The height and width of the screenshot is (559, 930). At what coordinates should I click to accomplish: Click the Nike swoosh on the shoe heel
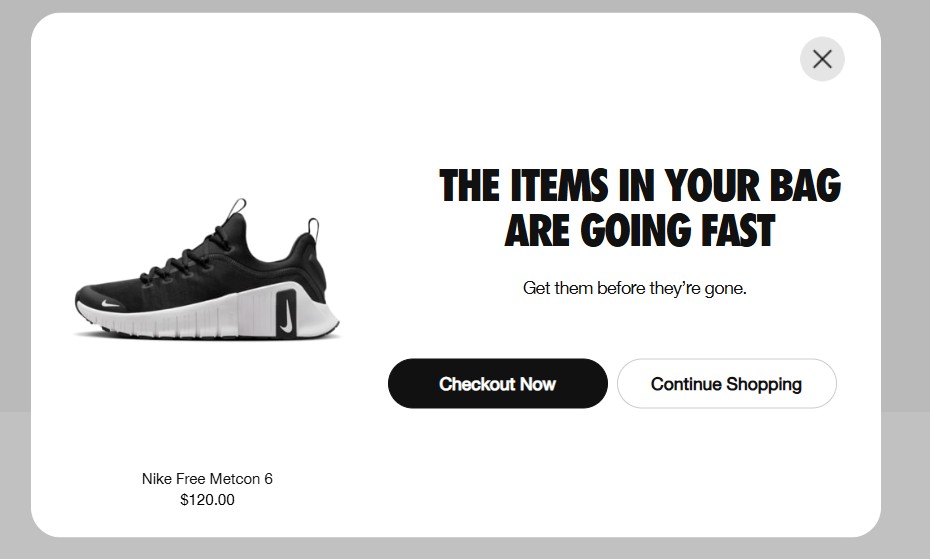tap(287, 312)
